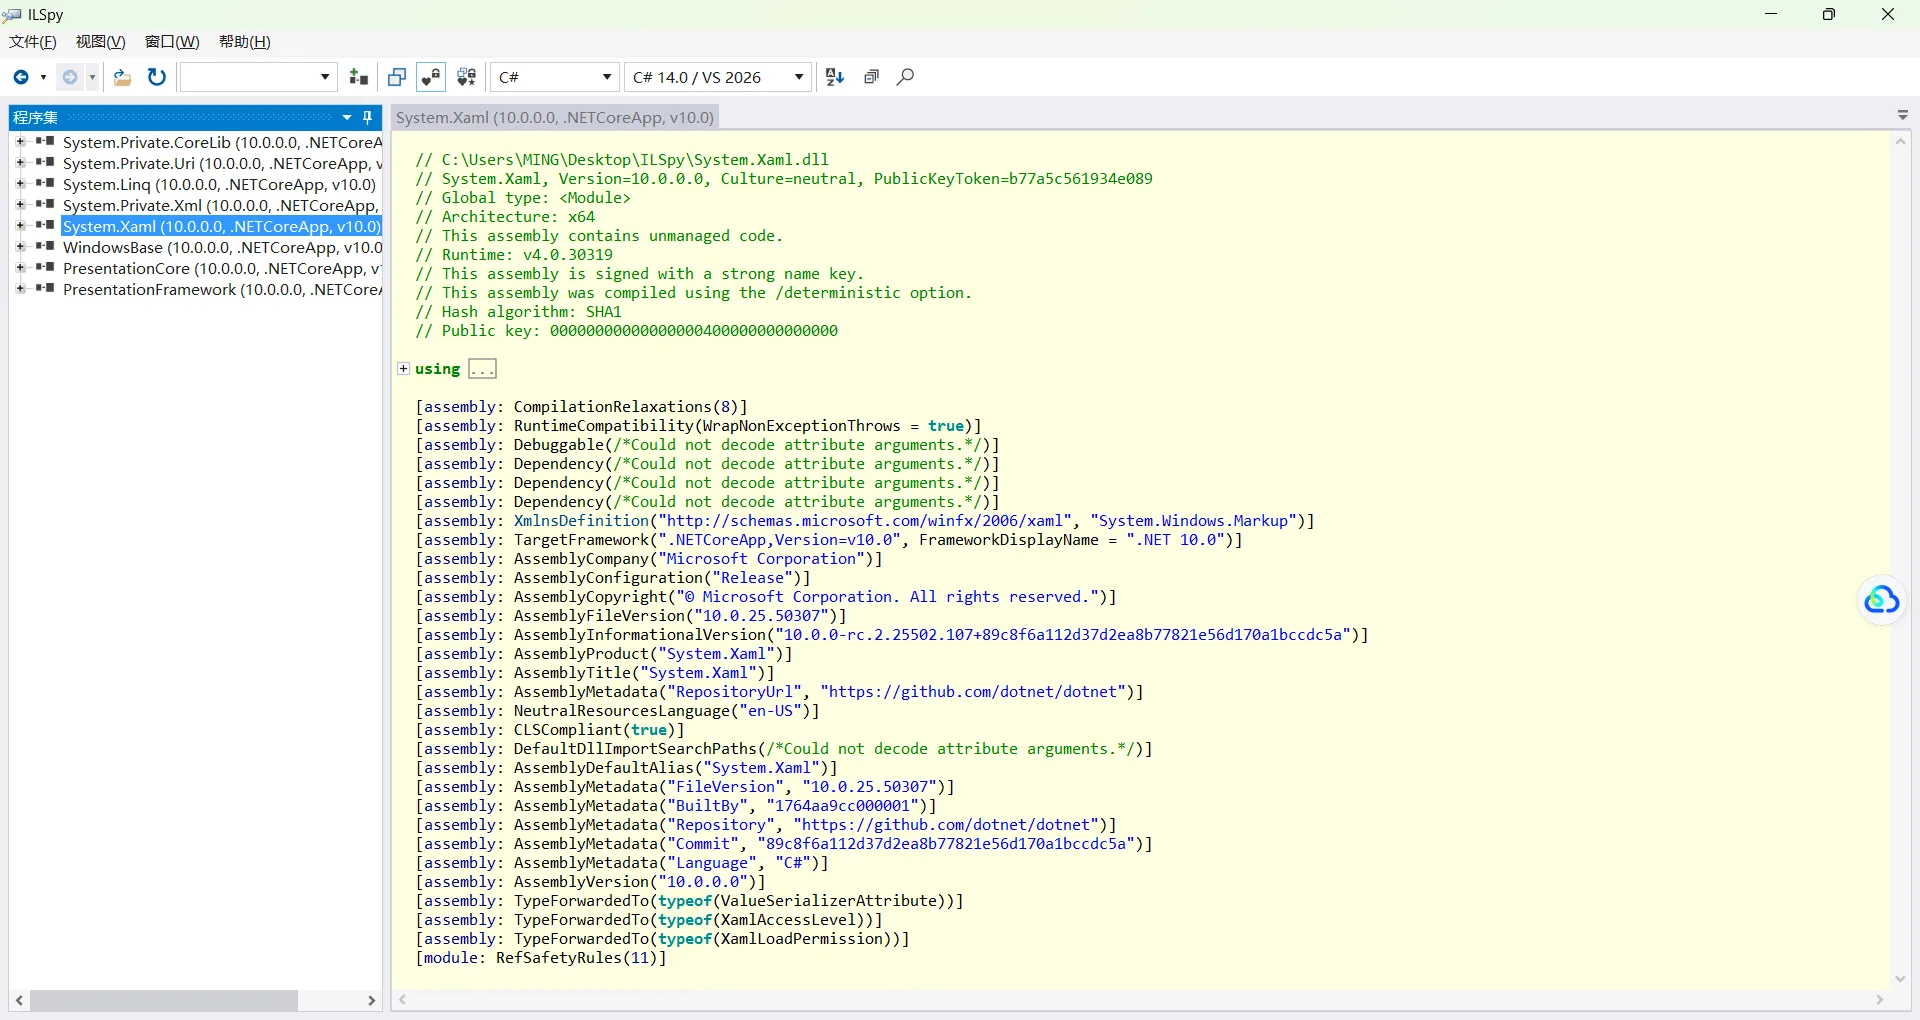
Task: Click the manage assembly lists icon
Action: tap(358, 77)
